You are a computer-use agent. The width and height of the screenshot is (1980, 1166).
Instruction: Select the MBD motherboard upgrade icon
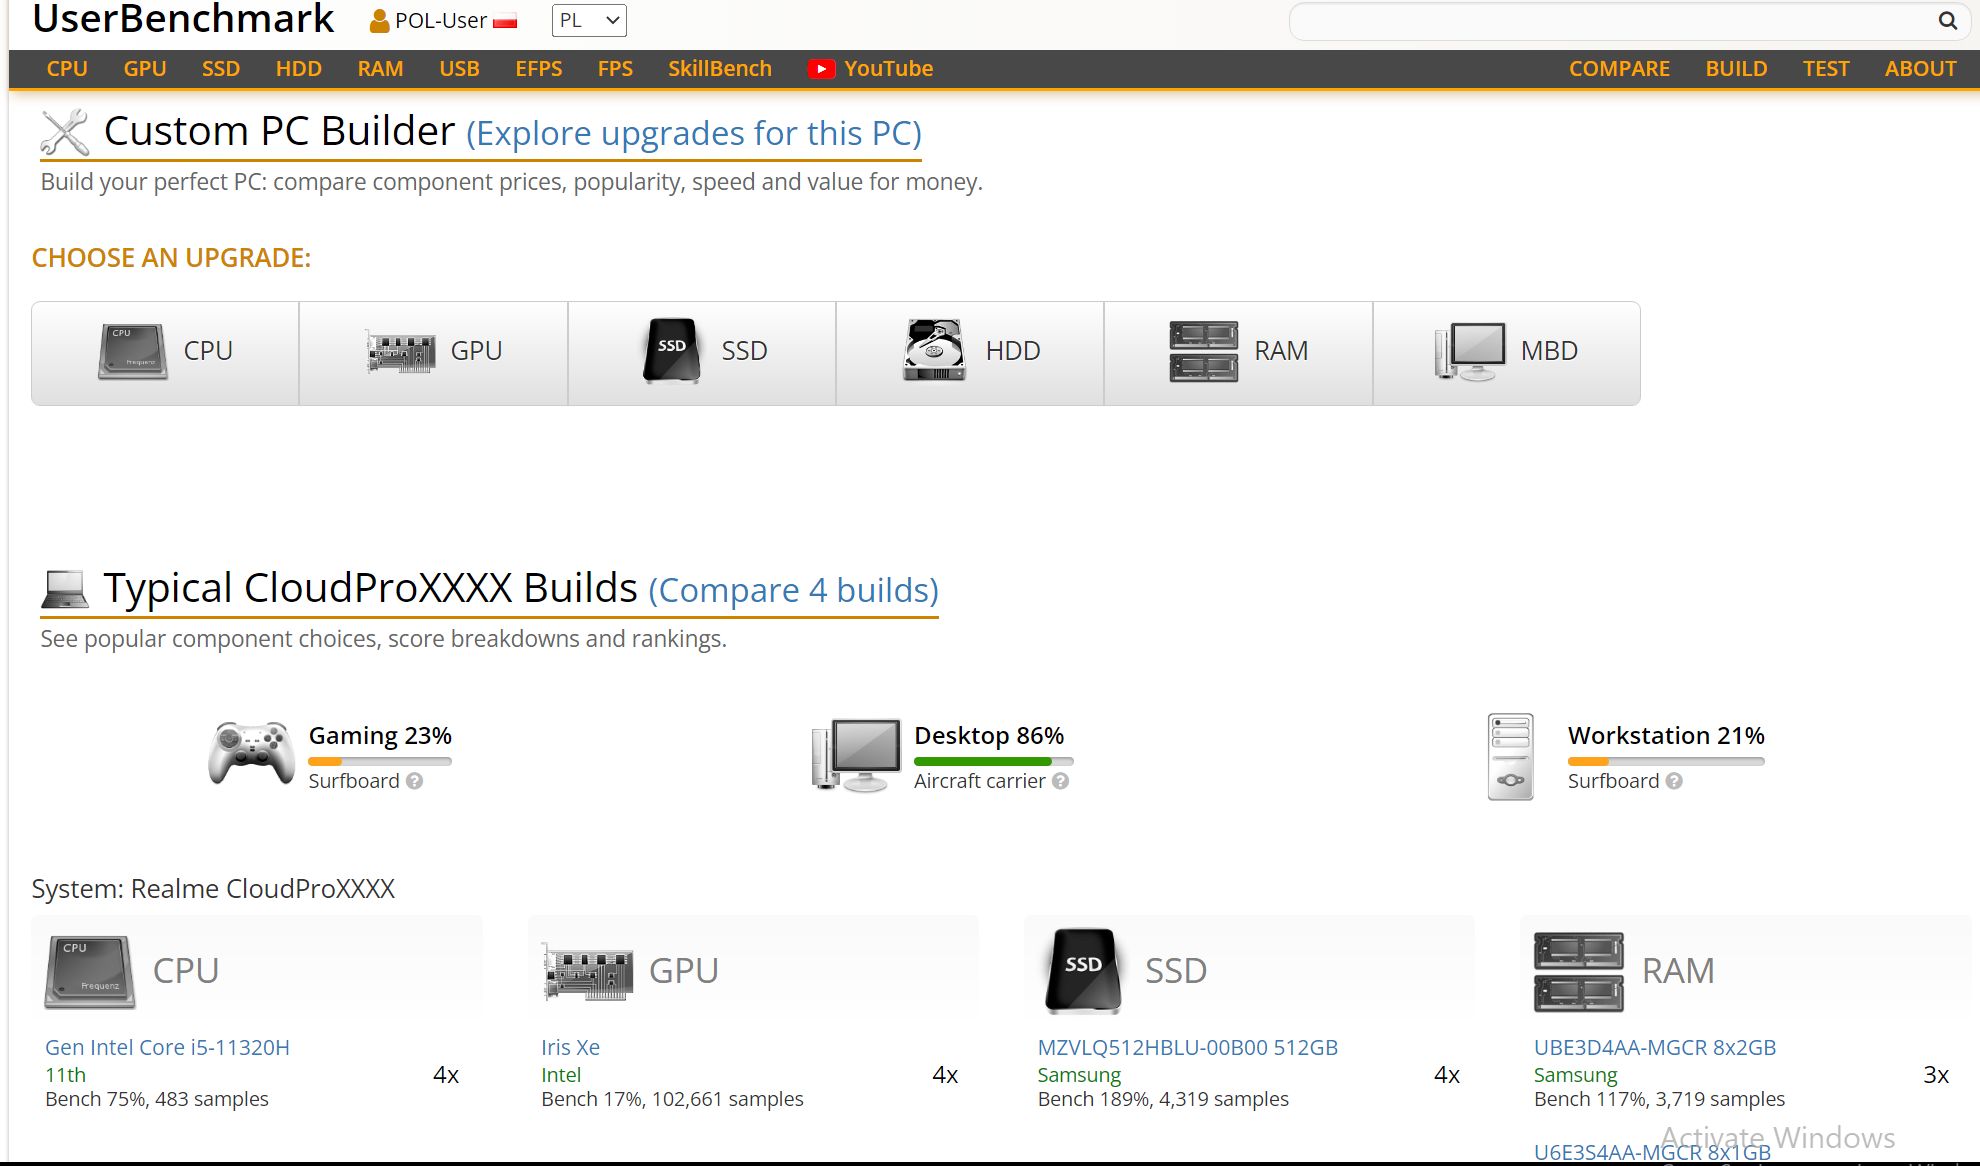[1469, 351]
